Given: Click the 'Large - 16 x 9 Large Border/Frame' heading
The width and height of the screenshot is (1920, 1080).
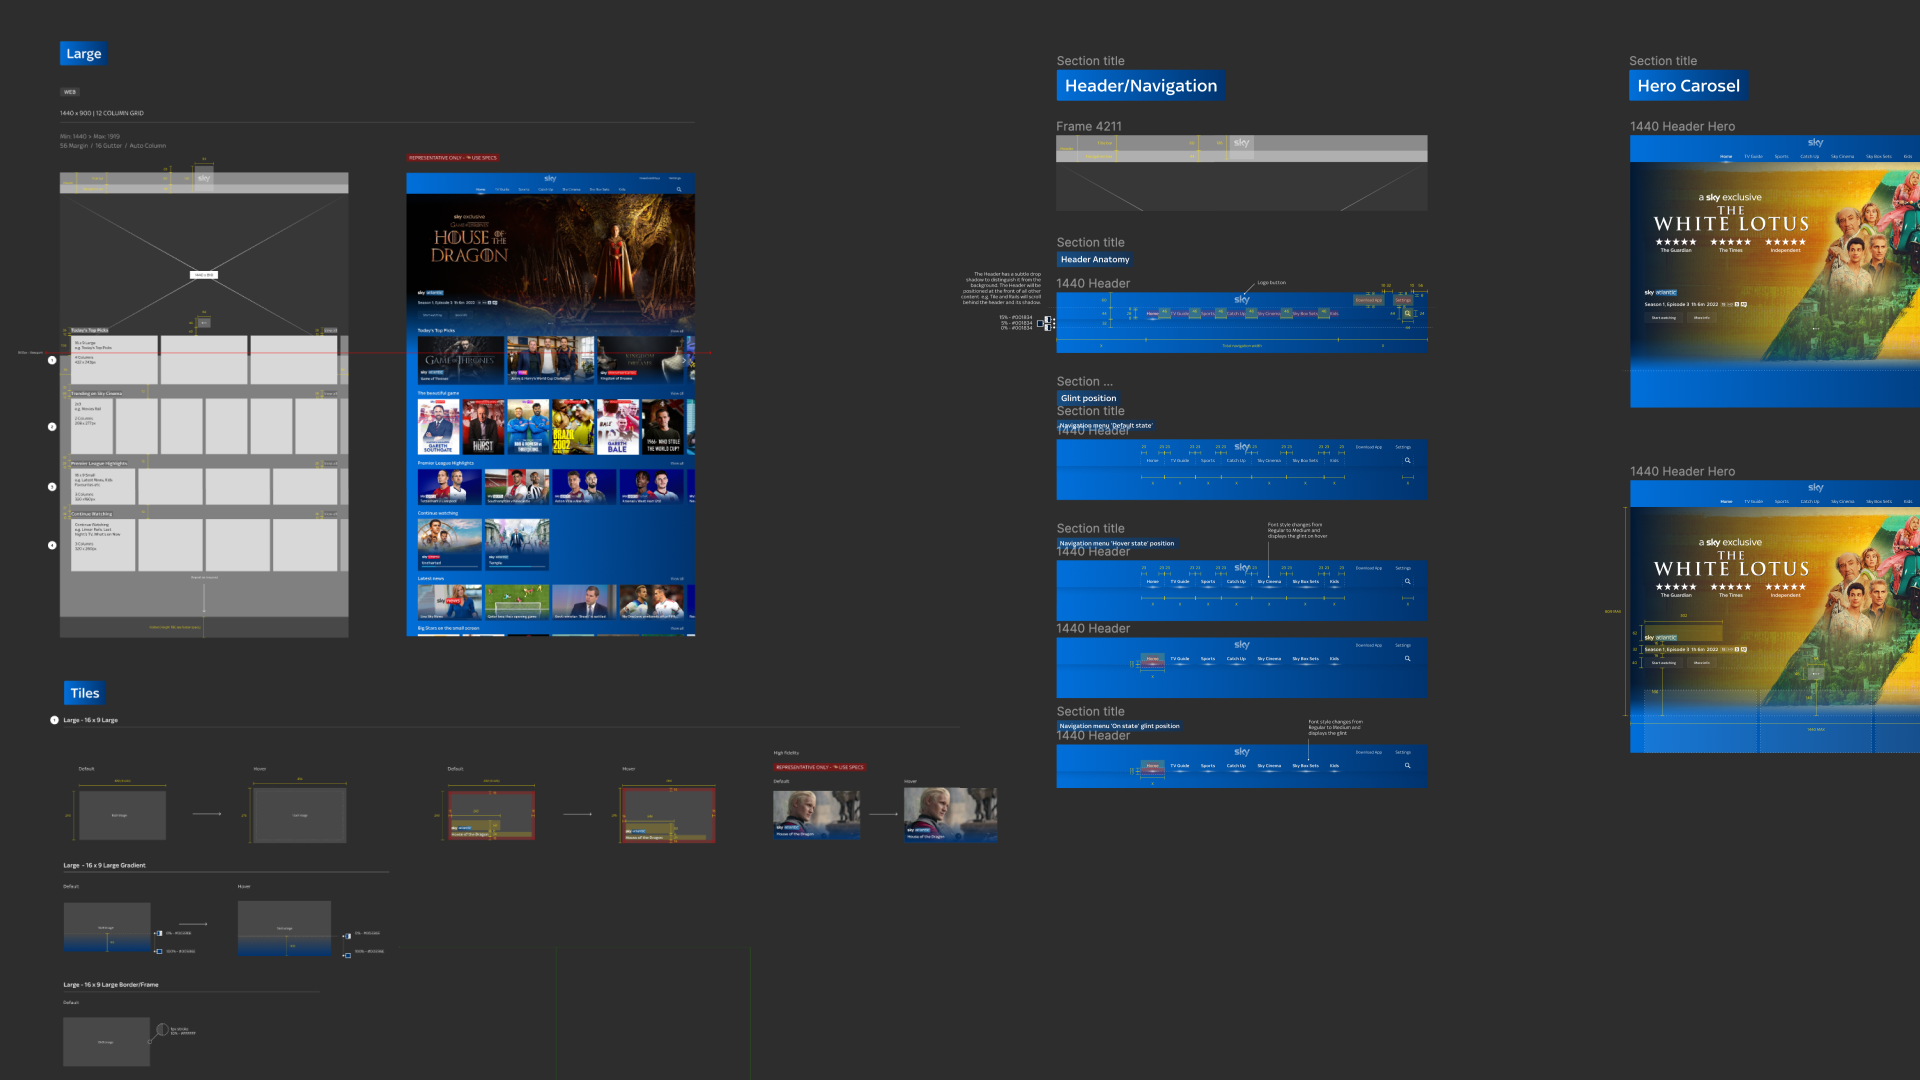Looking at the screenshot, I should coord(111,984).
